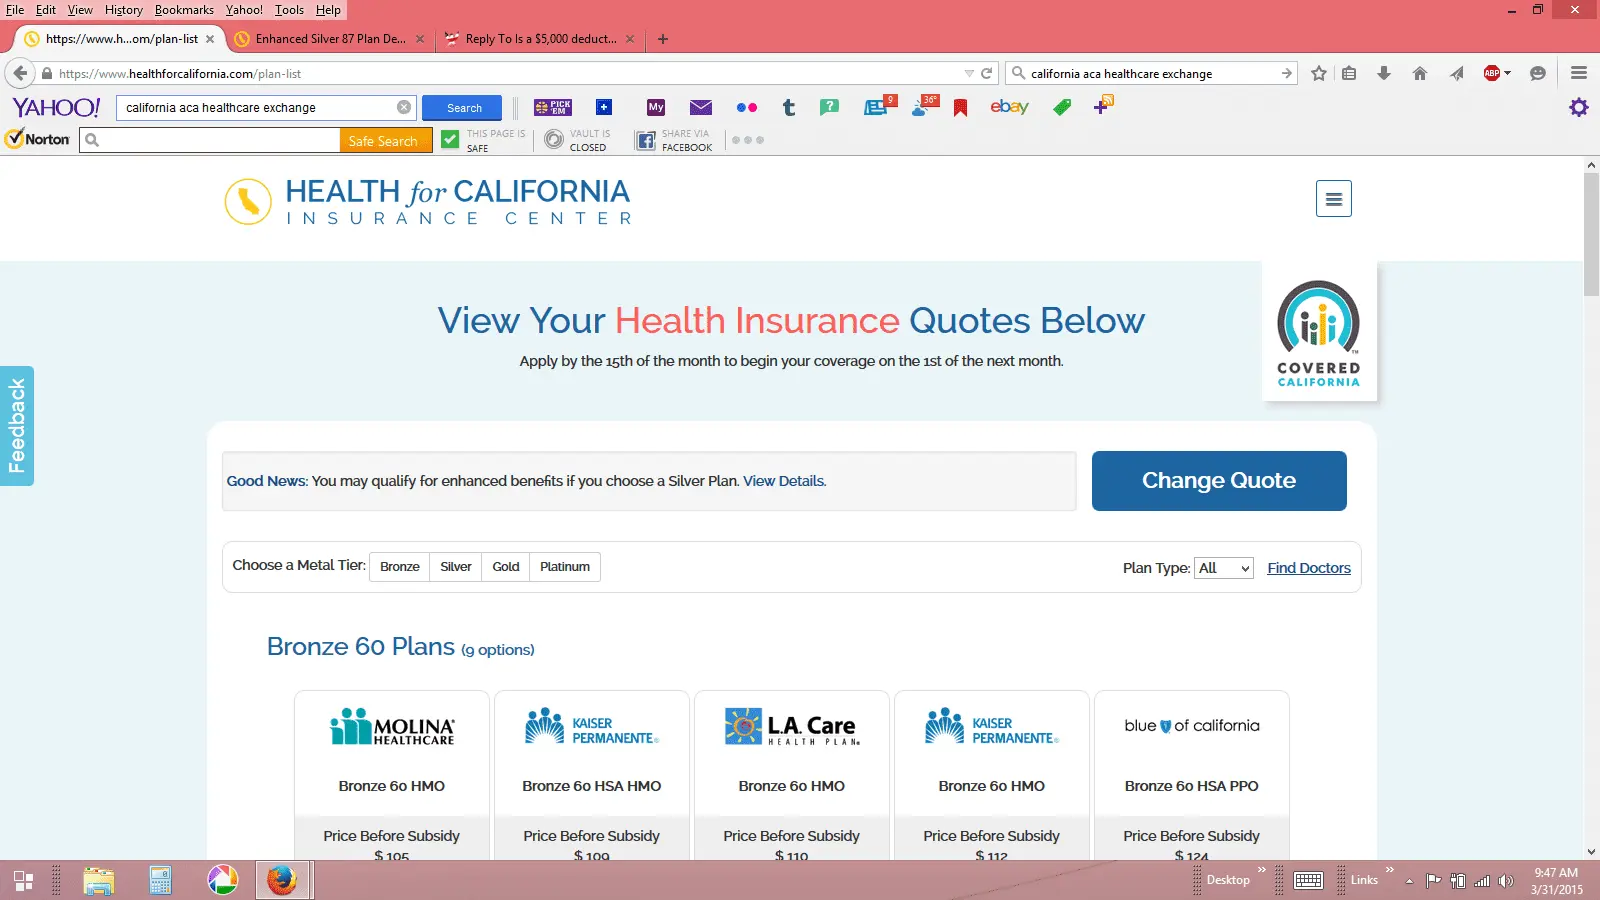Open the Plan Type dropdown
The width and height of the screenshot is (1600, 900).
click(1223, 568)
